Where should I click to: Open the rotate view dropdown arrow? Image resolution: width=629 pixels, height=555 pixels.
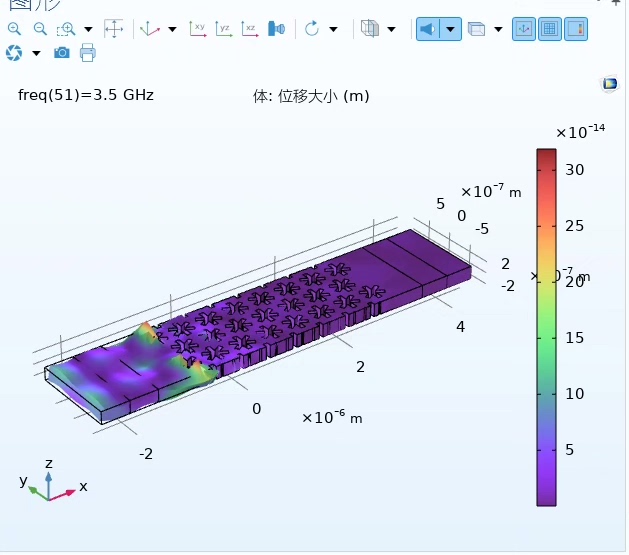tap(333, 29)
